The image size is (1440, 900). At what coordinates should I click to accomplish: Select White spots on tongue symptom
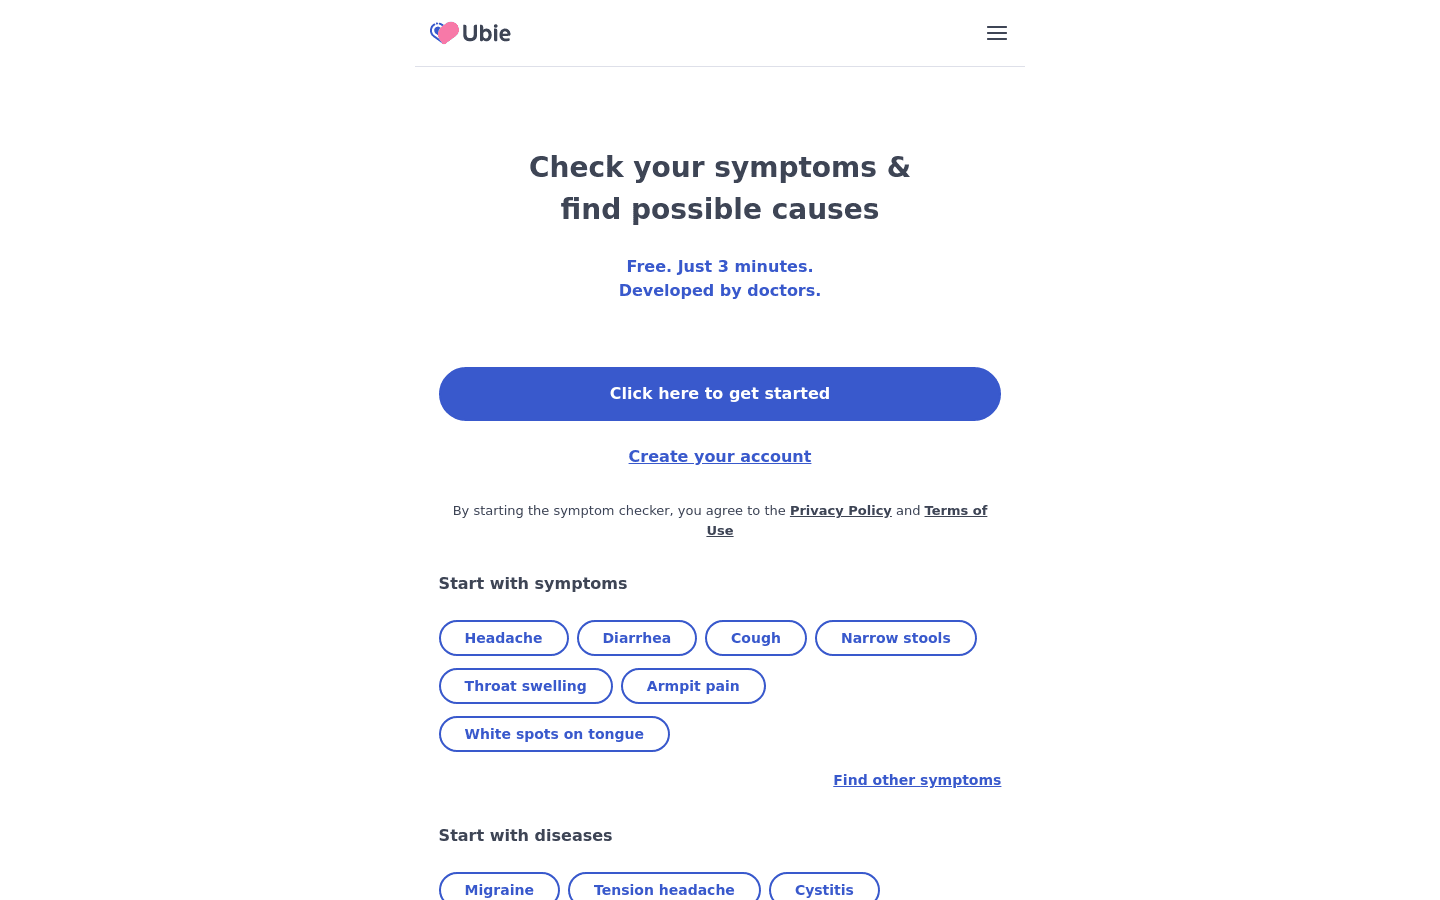pyautogui.click(x=554, y=734)
